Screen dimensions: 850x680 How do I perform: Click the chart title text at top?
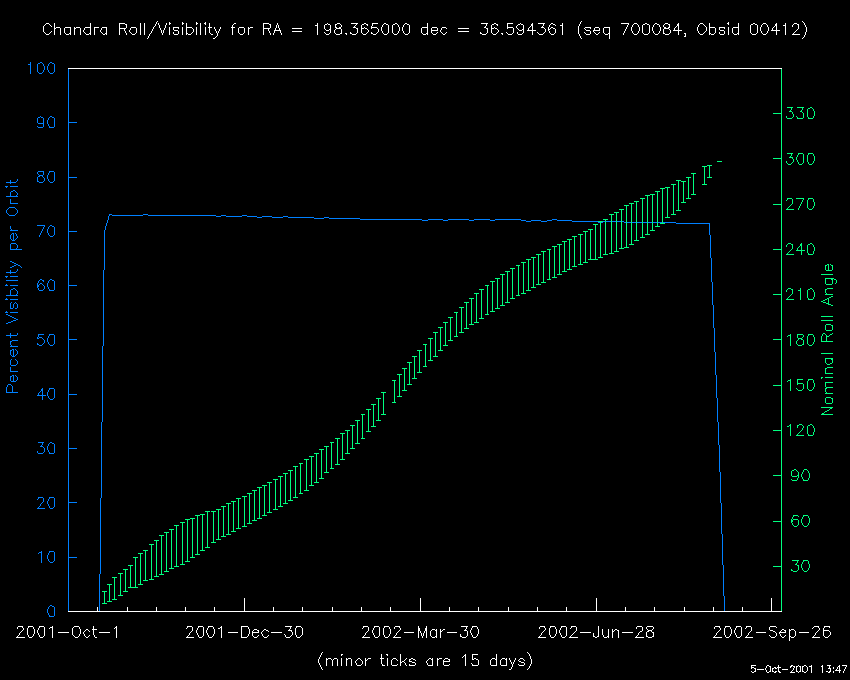[425, 30]
